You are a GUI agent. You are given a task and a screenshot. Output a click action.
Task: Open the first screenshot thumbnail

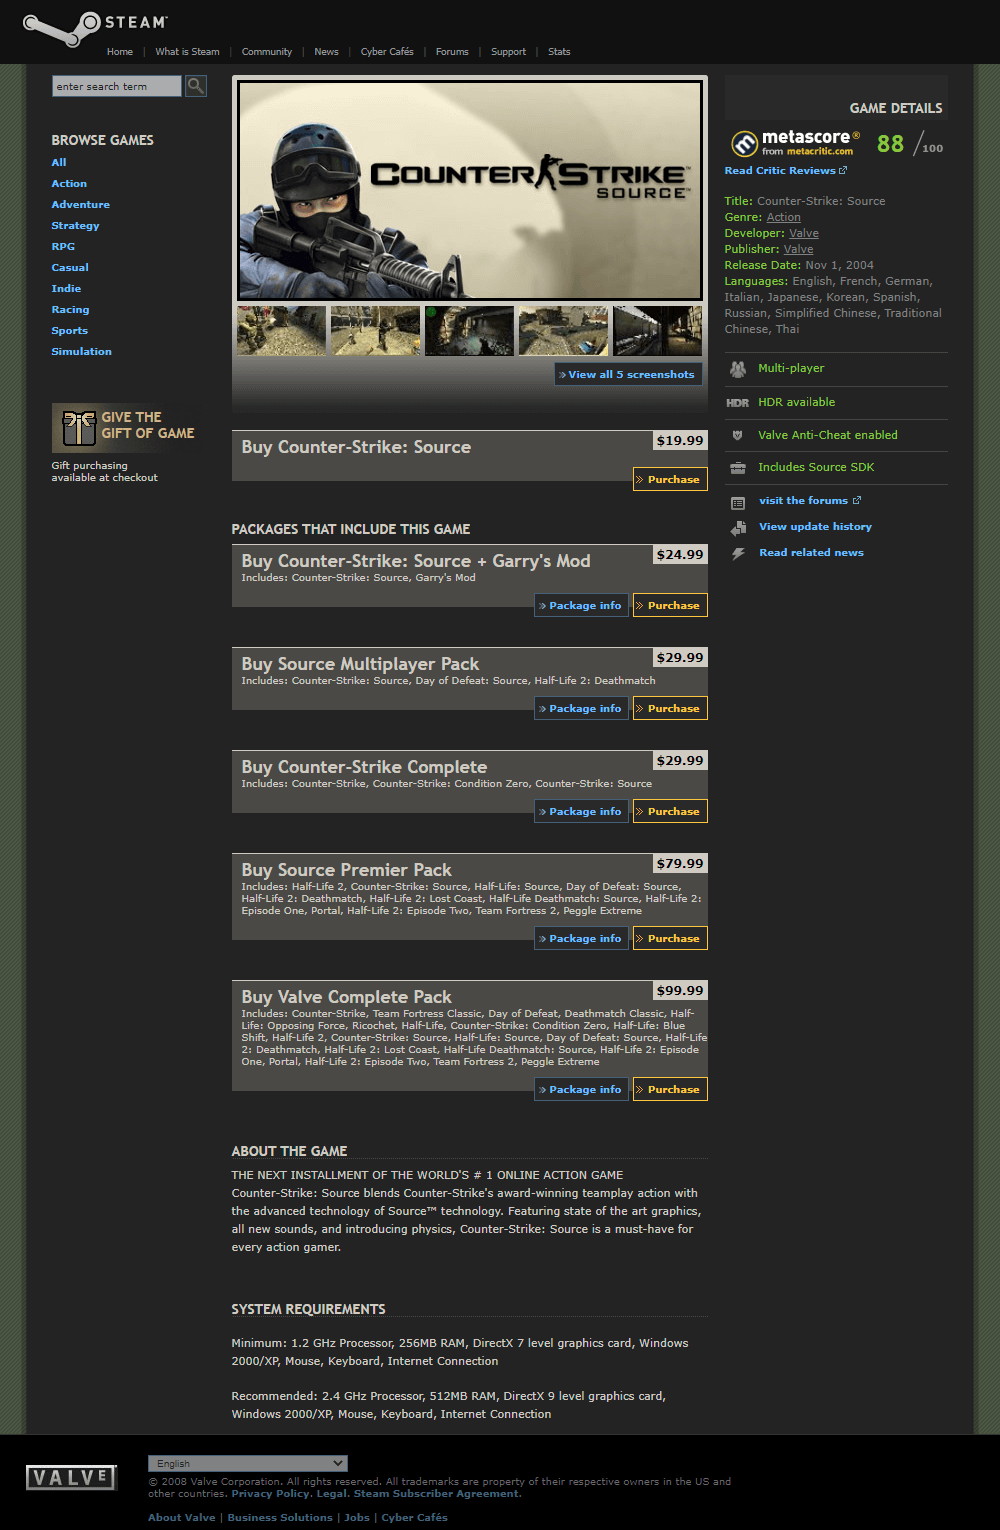pyautogui.click(x=282, y=331)
